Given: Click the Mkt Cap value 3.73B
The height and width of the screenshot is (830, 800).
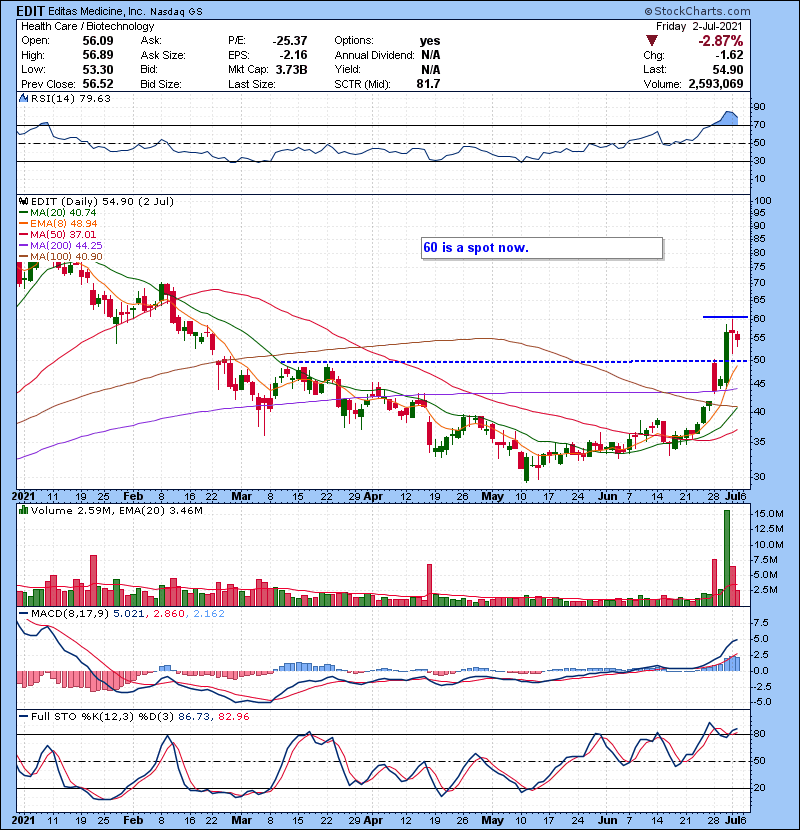Looking at the screenshot, I should click(292, 69).
